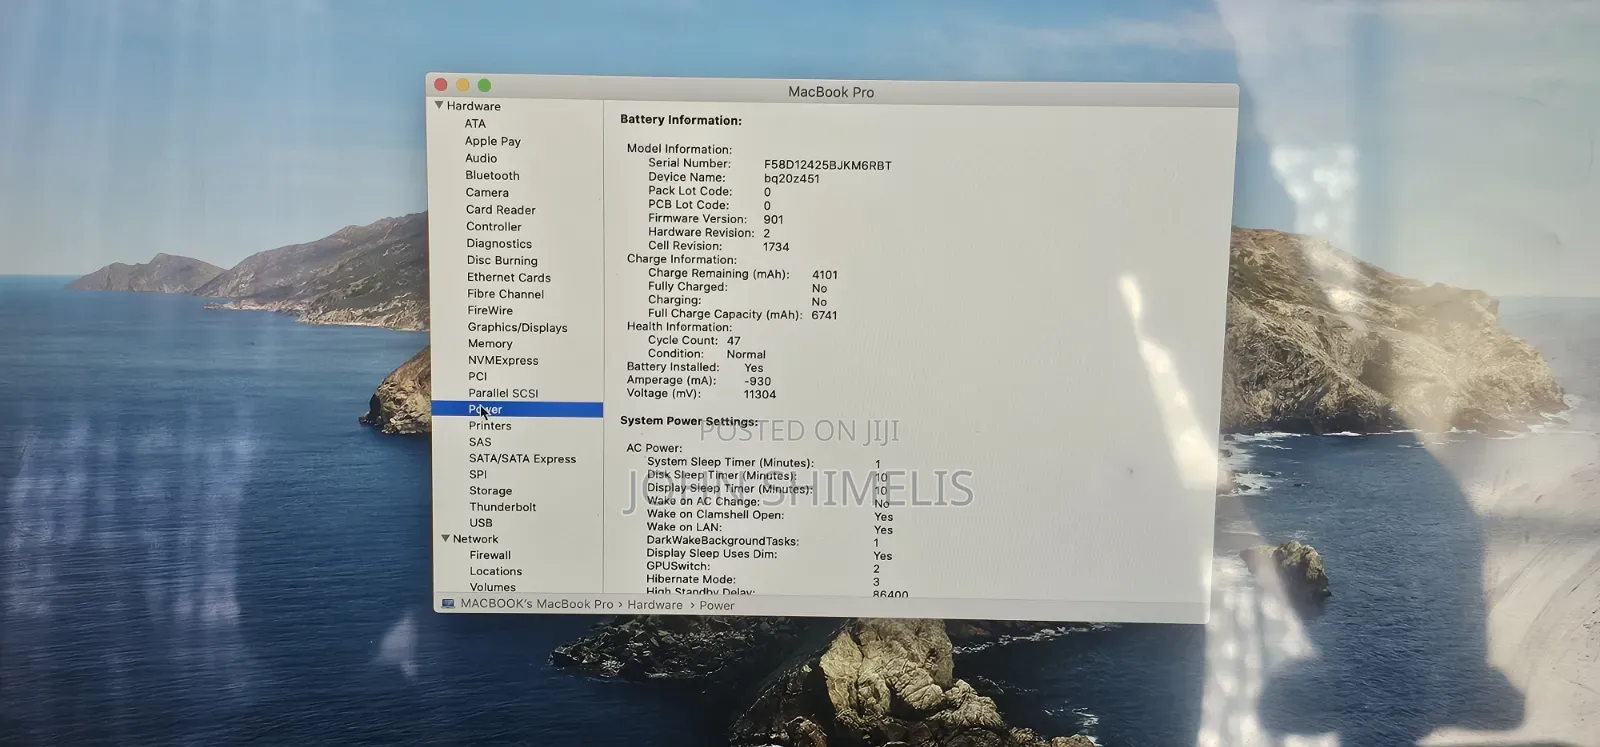Viewport: 1600px width, 747px height.
Task: Select SPI in the sidebar
Action: pos(478,475)
